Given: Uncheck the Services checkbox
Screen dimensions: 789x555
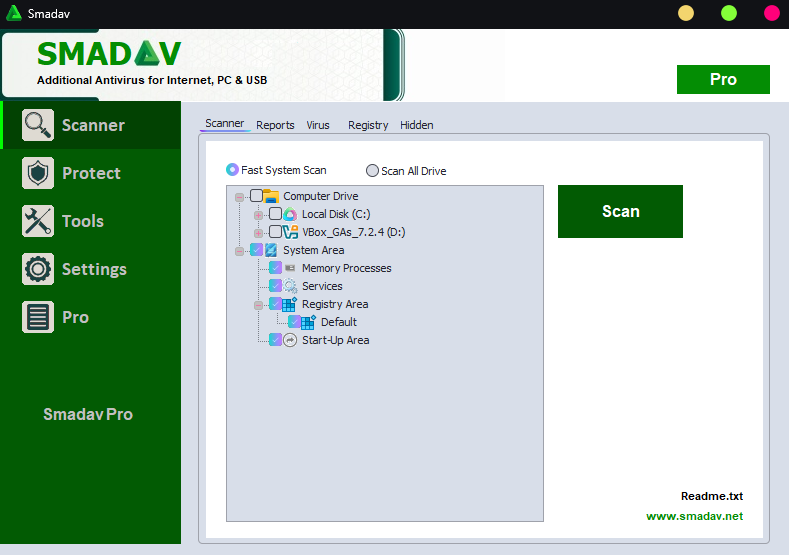Looking at the screenshot, I should point(275,286).
